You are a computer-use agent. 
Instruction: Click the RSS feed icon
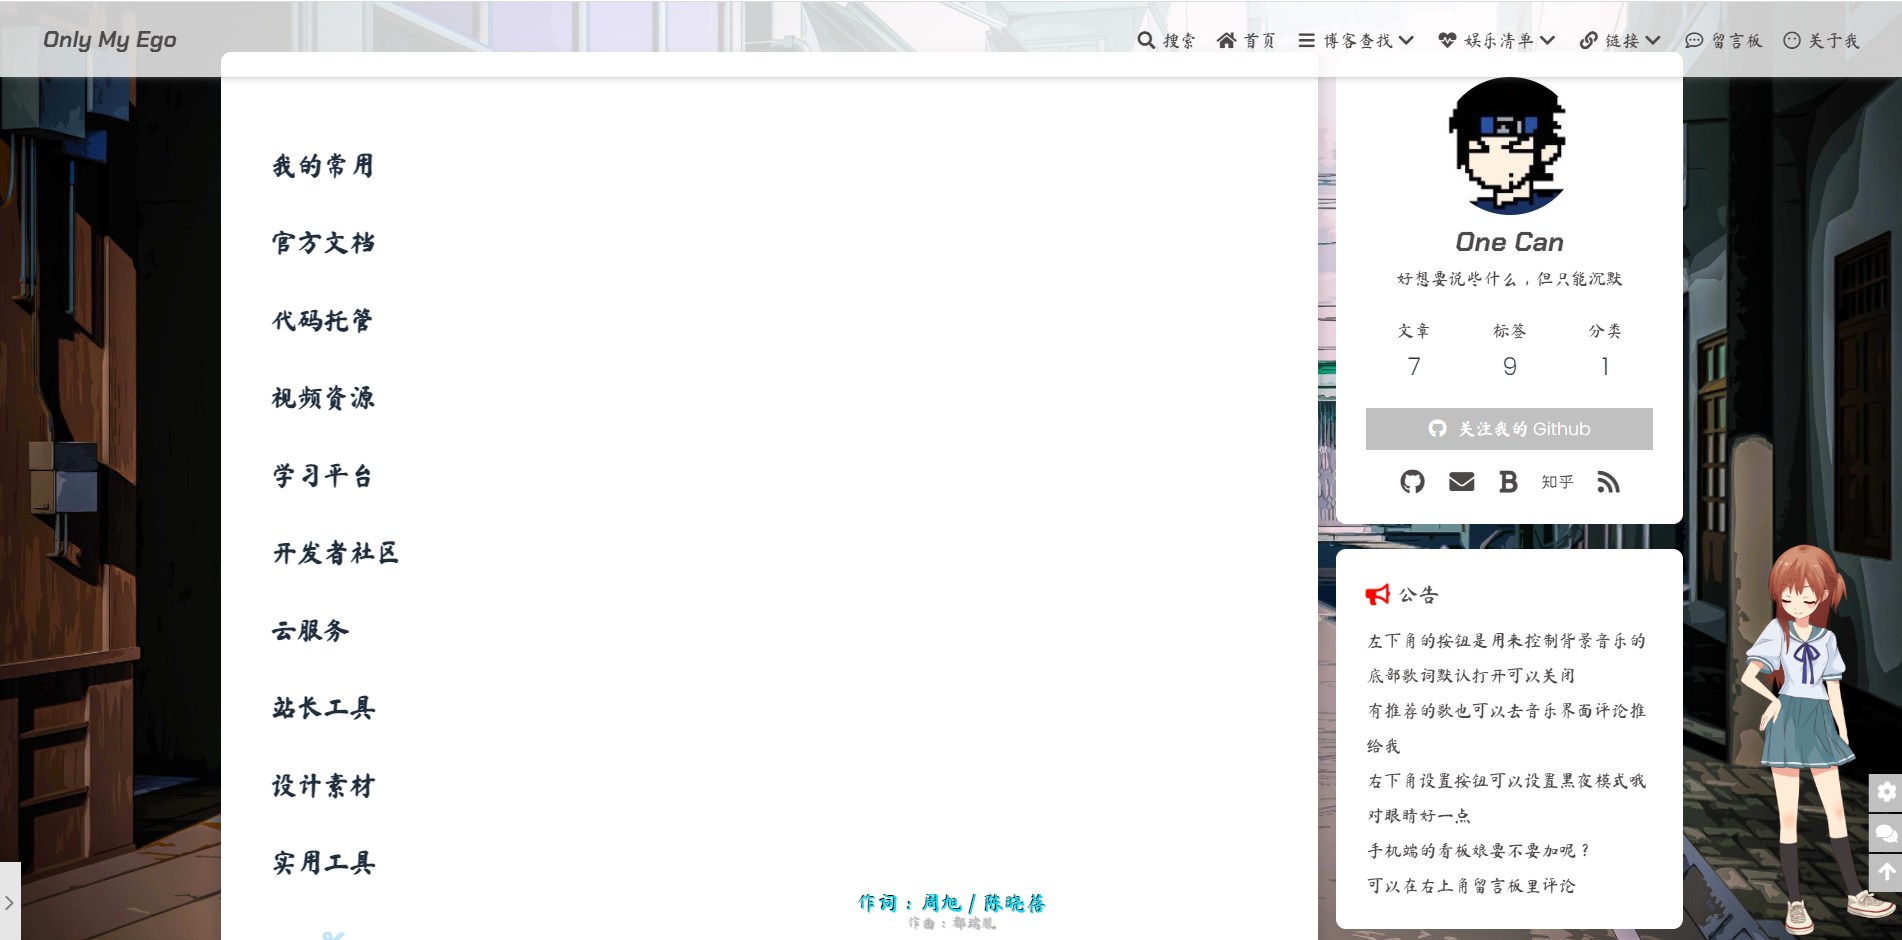click(x=1608, y=482)
